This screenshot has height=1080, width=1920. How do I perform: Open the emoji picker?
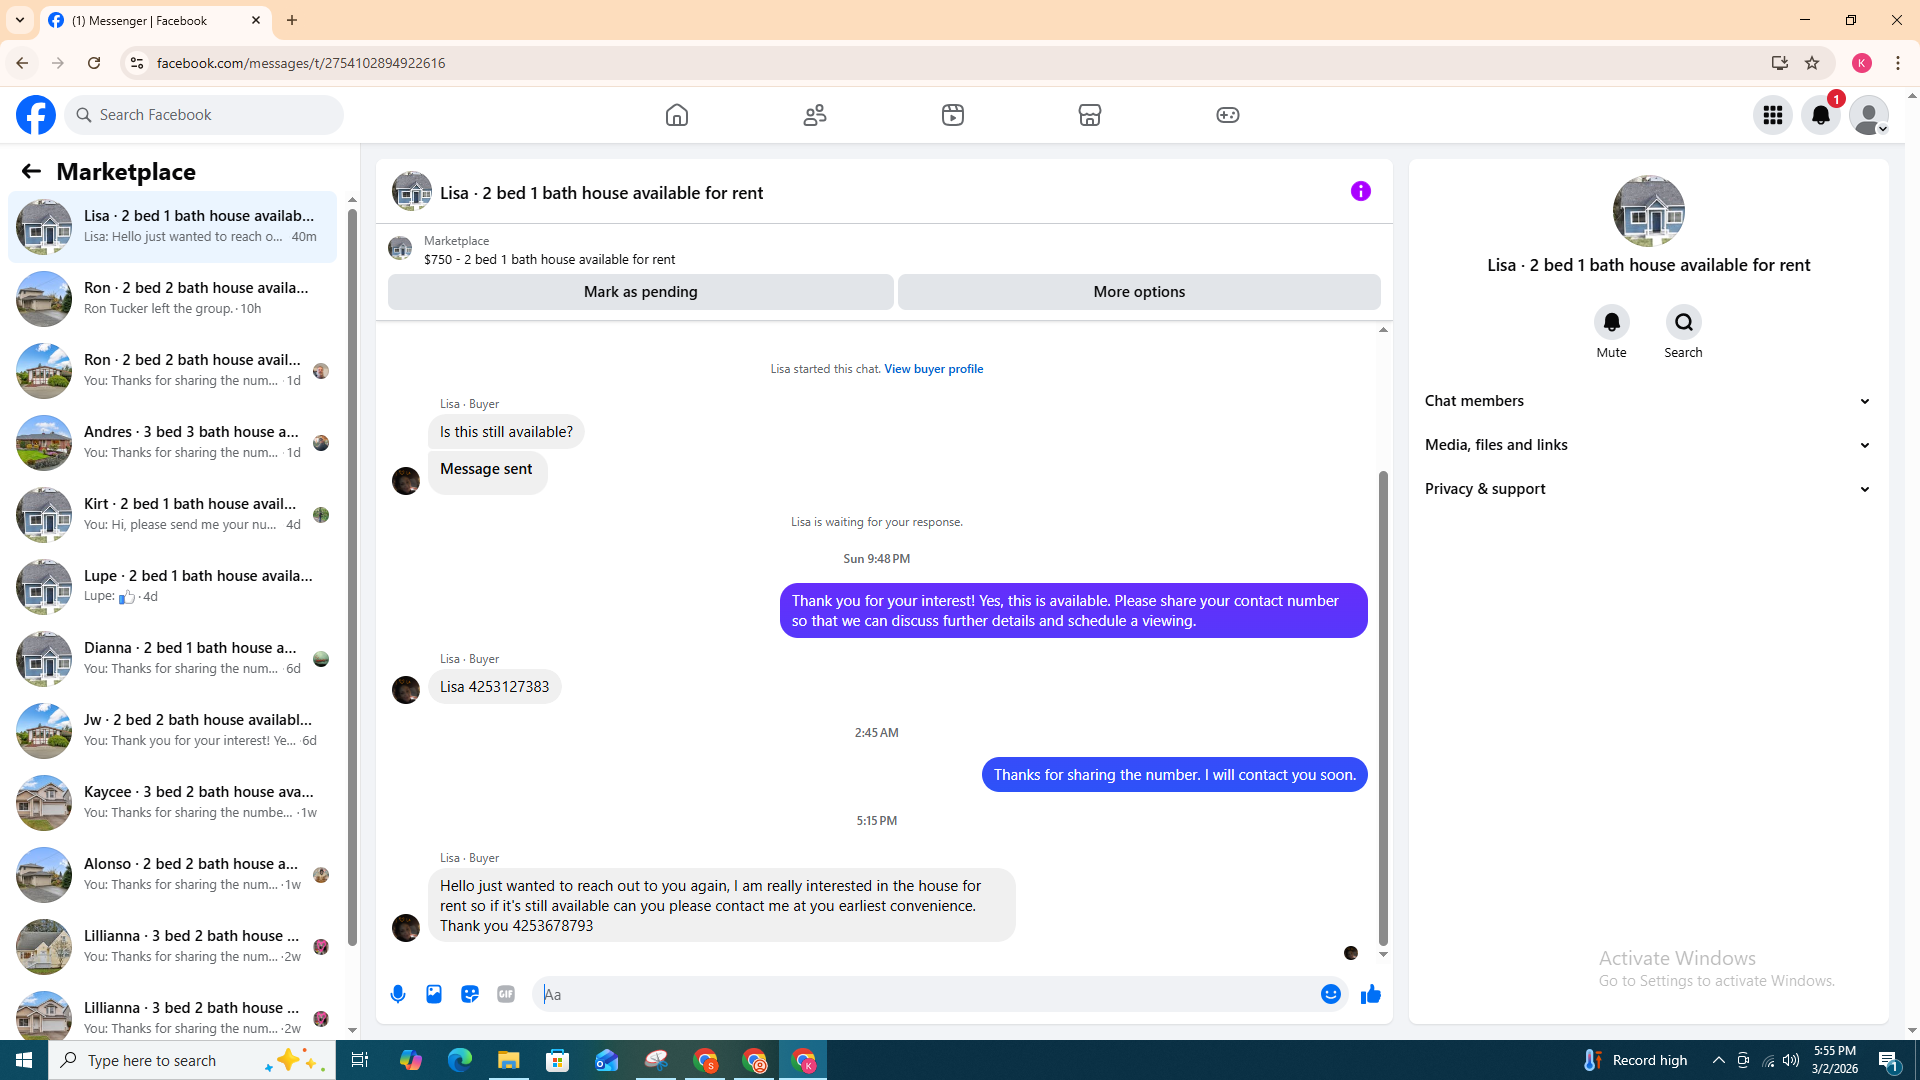pyautogui.click(x=1330, y=994)
